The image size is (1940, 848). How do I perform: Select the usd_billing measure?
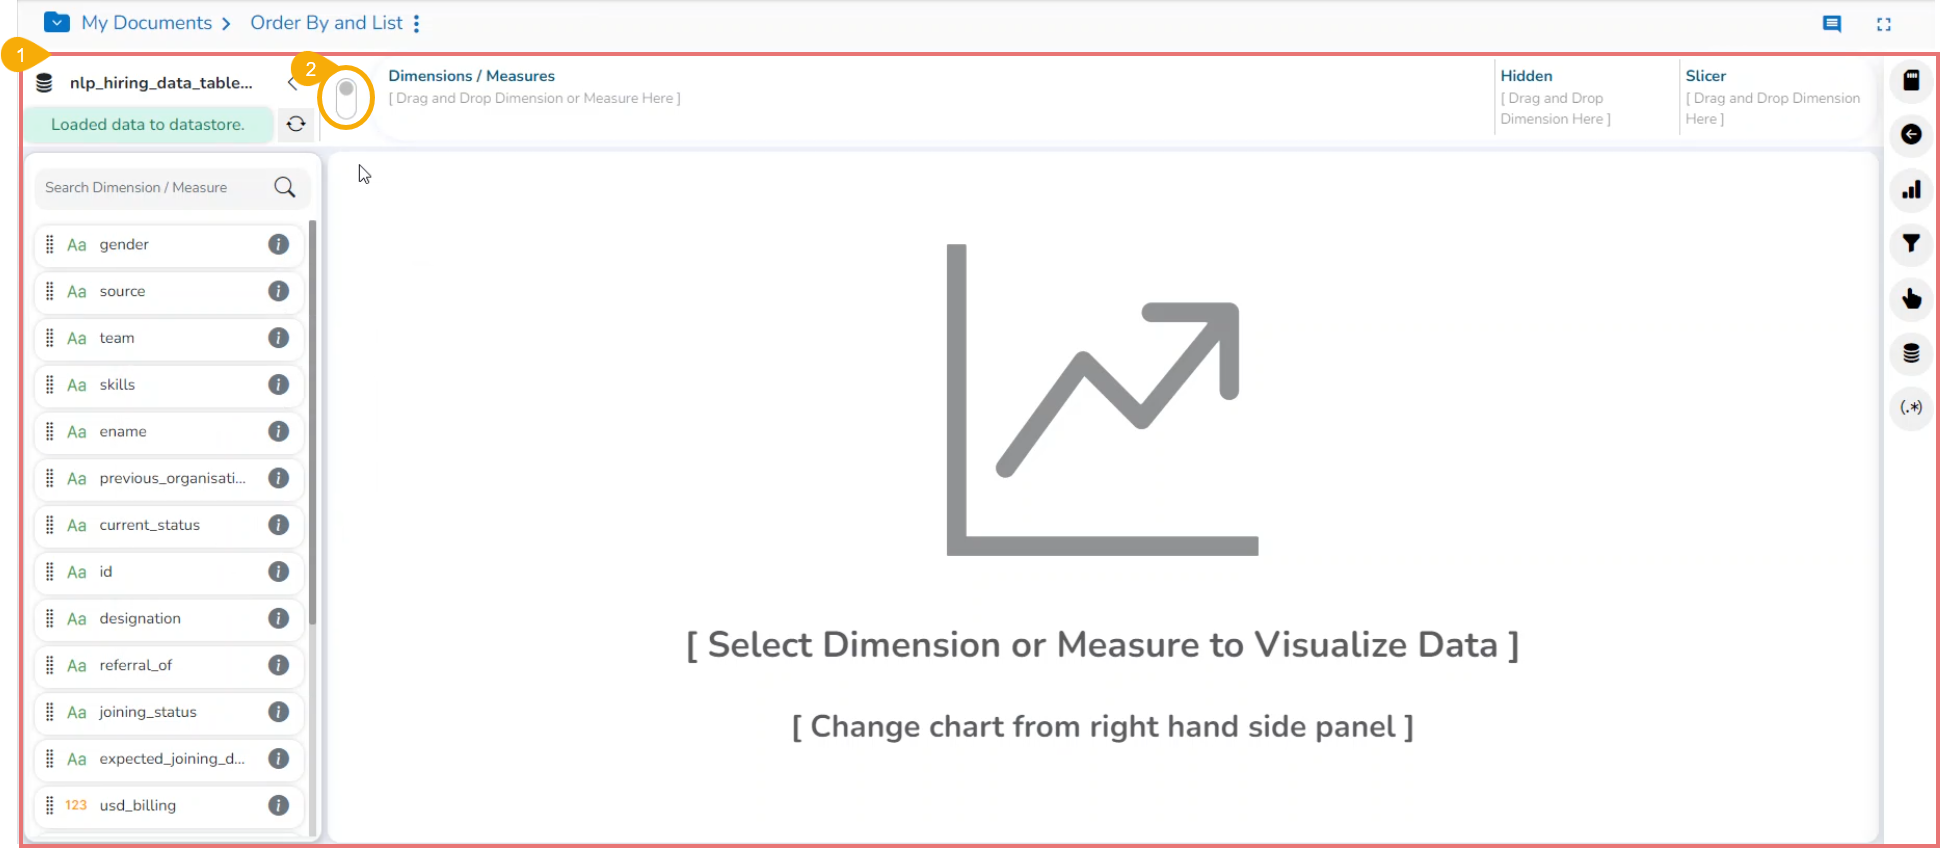(x=138, y=805)
